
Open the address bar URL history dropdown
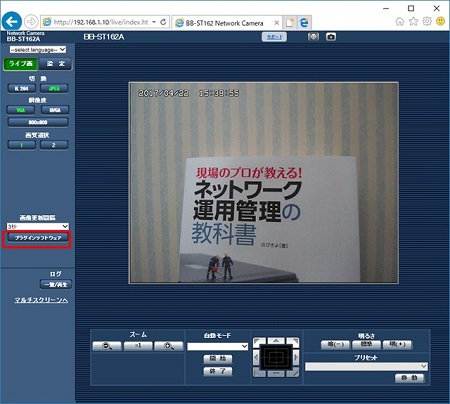(x=154, y=22)
